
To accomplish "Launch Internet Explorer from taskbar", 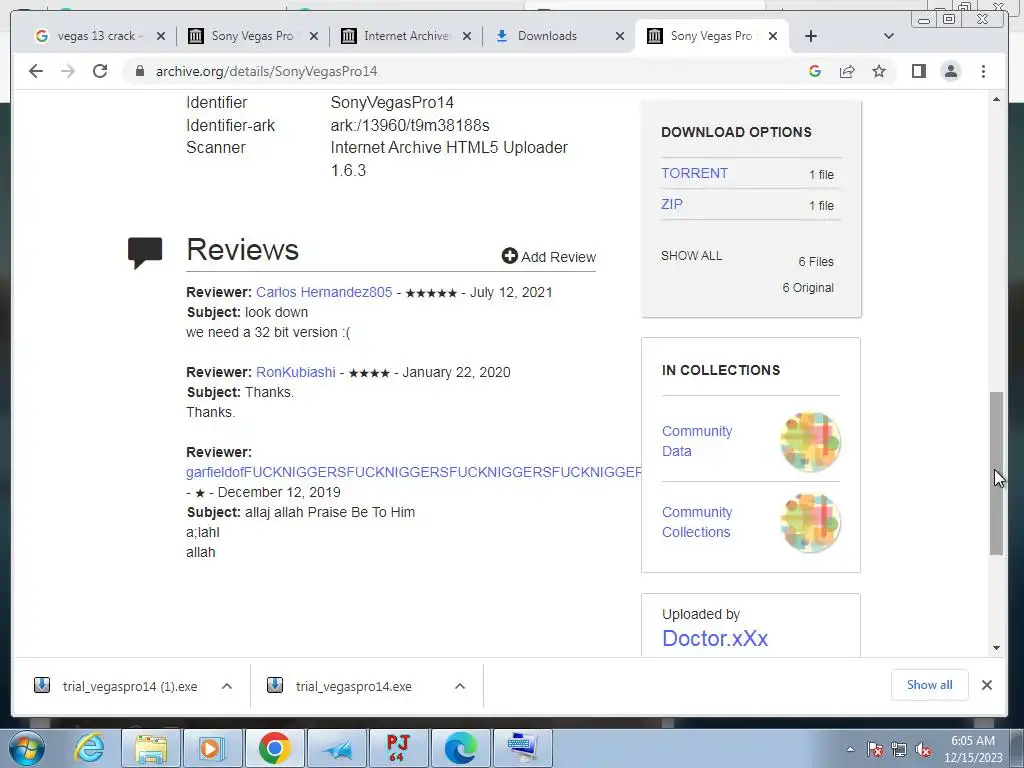I will tap(89, 748).
